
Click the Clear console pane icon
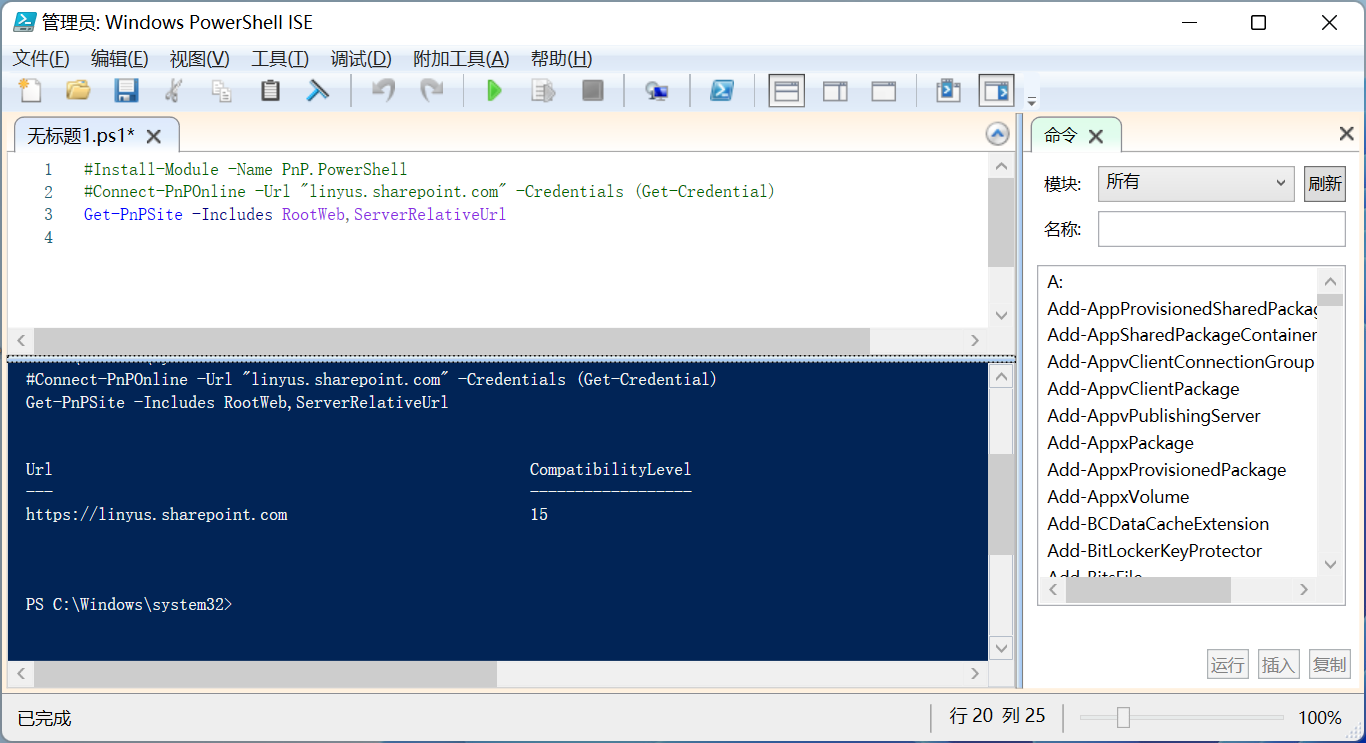pos(318,91)
